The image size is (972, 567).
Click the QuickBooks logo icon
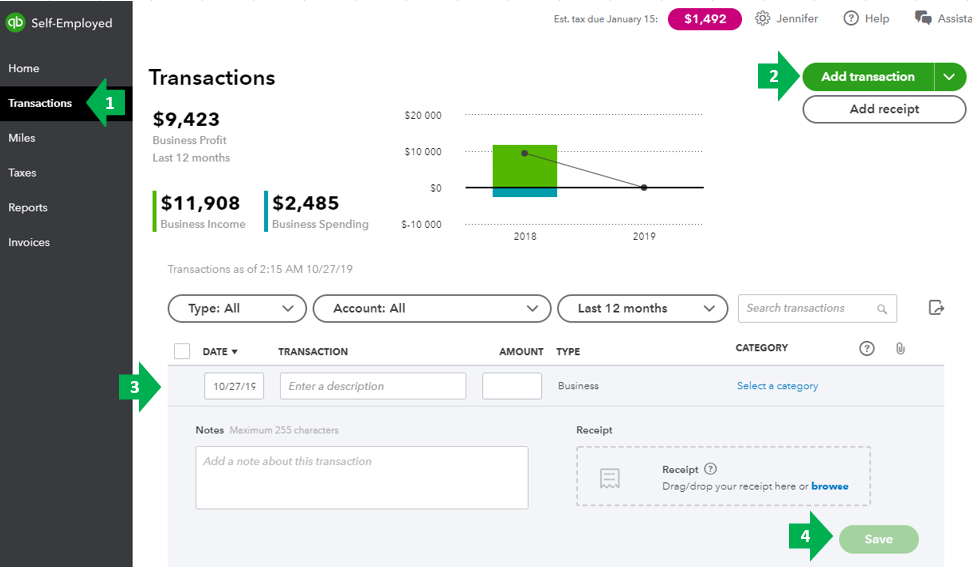click(x=15, y=23)
